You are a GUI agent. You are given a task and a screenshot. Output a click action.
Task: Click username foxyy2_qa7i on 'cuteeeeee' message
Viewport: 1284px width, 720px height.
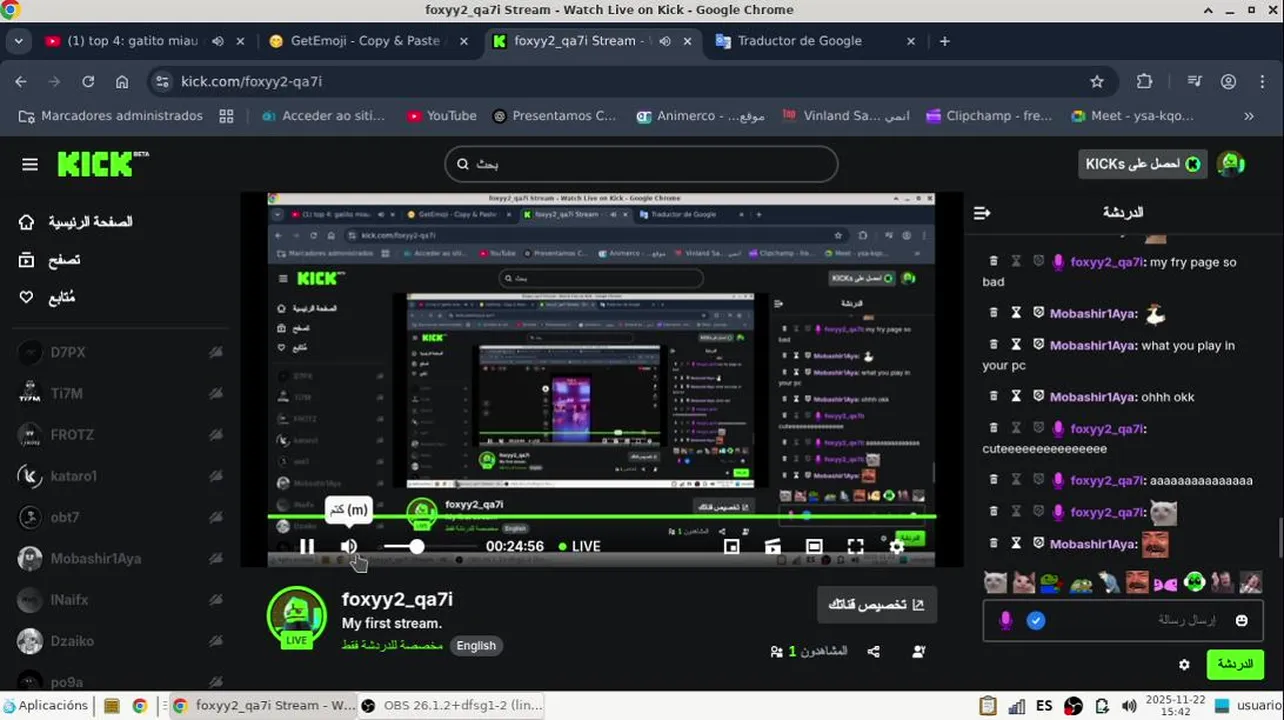click(x=1107, y=428)
